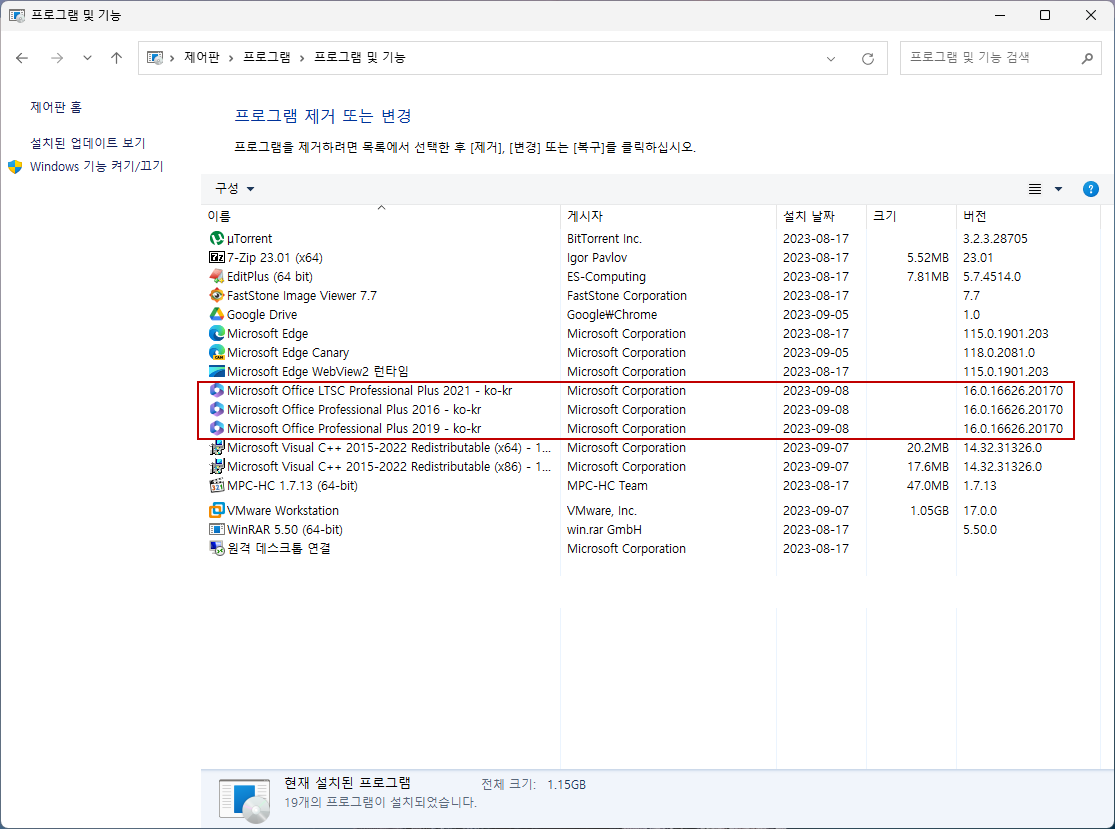Click the Office Professional Plus 2016 icon
The height and width of the screenshot is (829, 1115).
tap(217, 410)
